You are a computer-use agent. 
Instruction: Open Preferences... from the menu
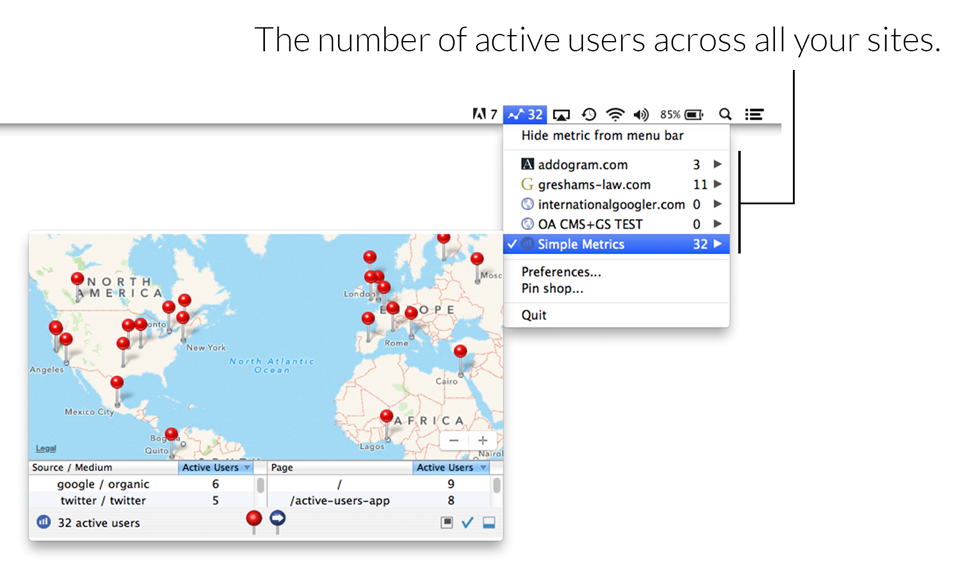(561, 272)
